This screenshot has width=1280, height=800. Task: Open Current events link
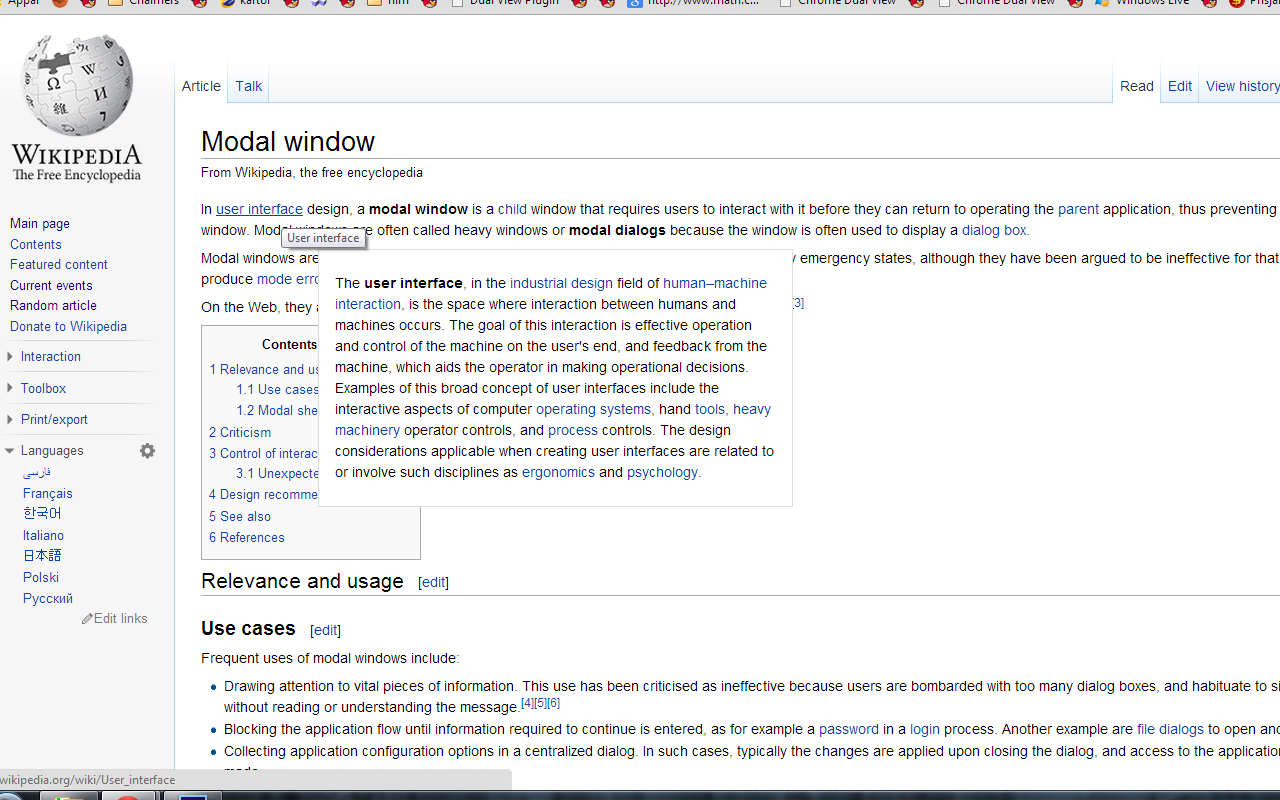tap(51, 286)
